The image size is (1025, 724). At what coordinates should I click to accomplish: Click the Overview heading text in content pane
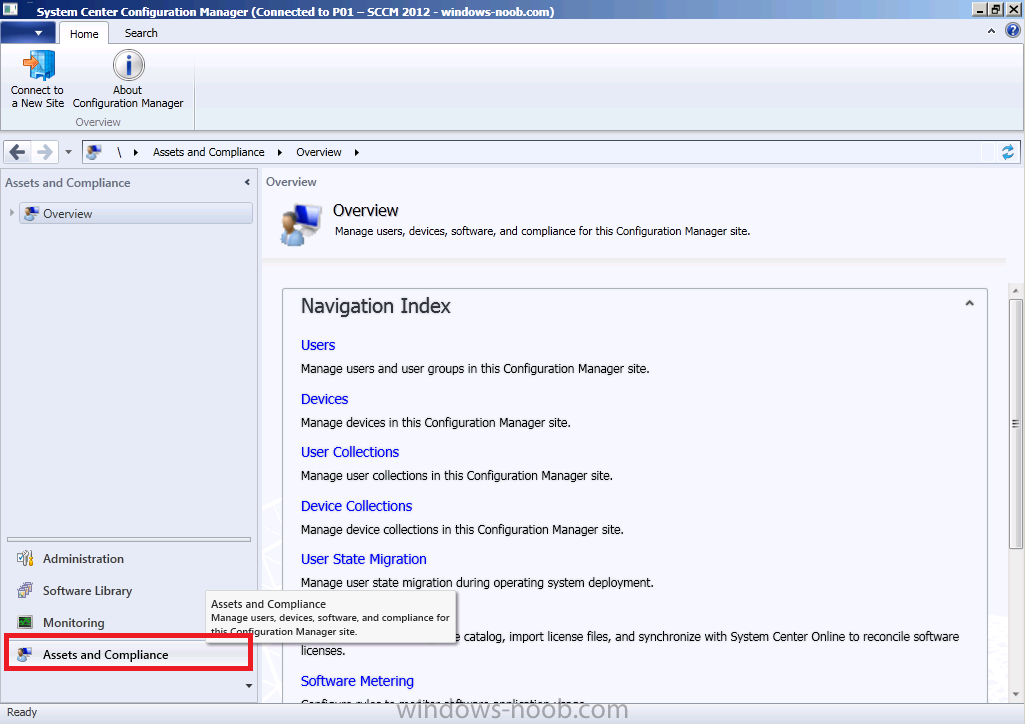[x=365, y=210]
